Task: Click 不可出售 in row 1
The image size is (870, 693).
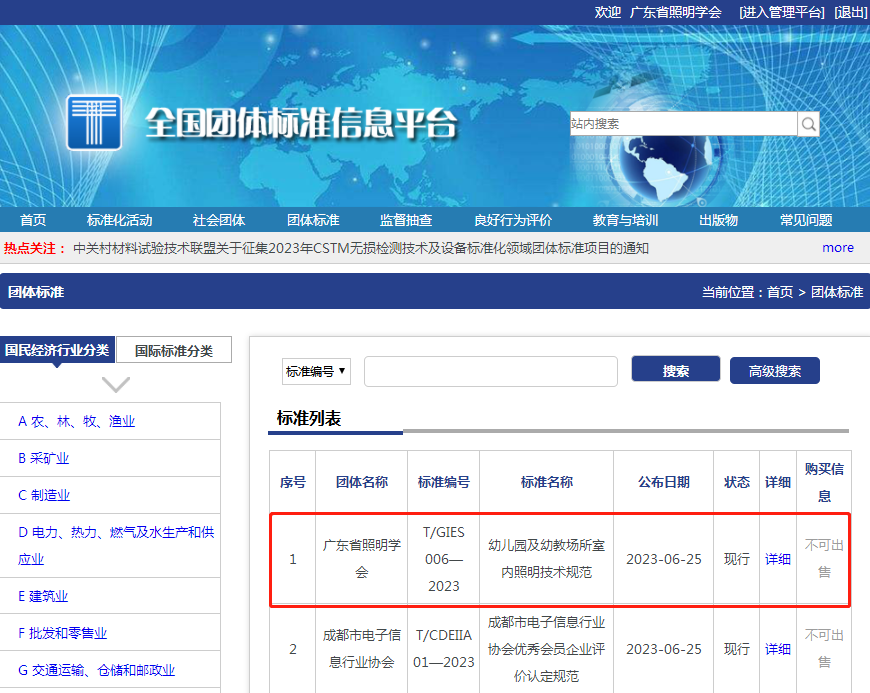Action: click(825, 559)
